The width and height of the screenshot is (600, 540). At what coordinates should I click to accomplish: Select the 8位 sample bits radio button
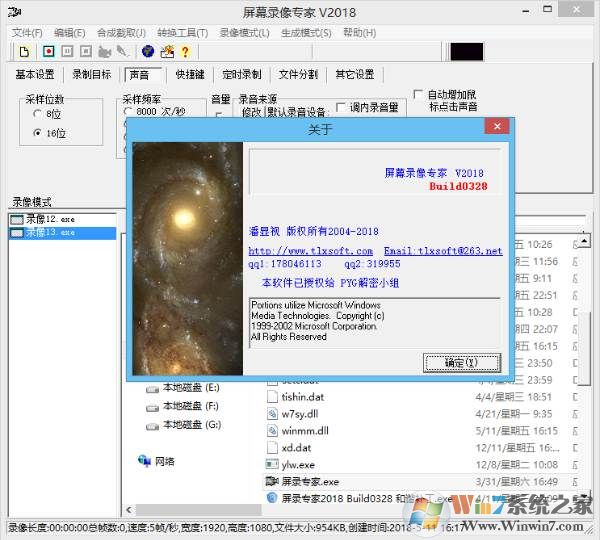point(37,114)
